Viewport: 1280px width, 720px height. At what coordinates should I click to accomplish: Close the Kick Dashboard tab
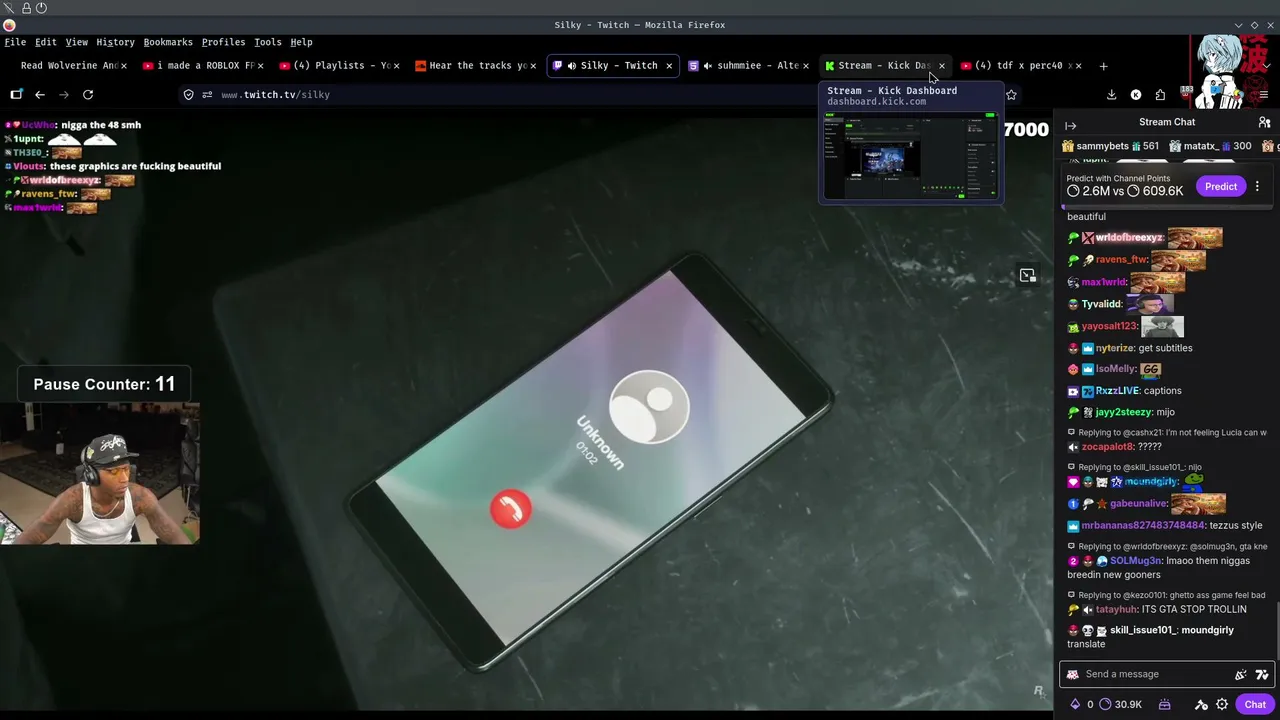(x=942, y=66)
